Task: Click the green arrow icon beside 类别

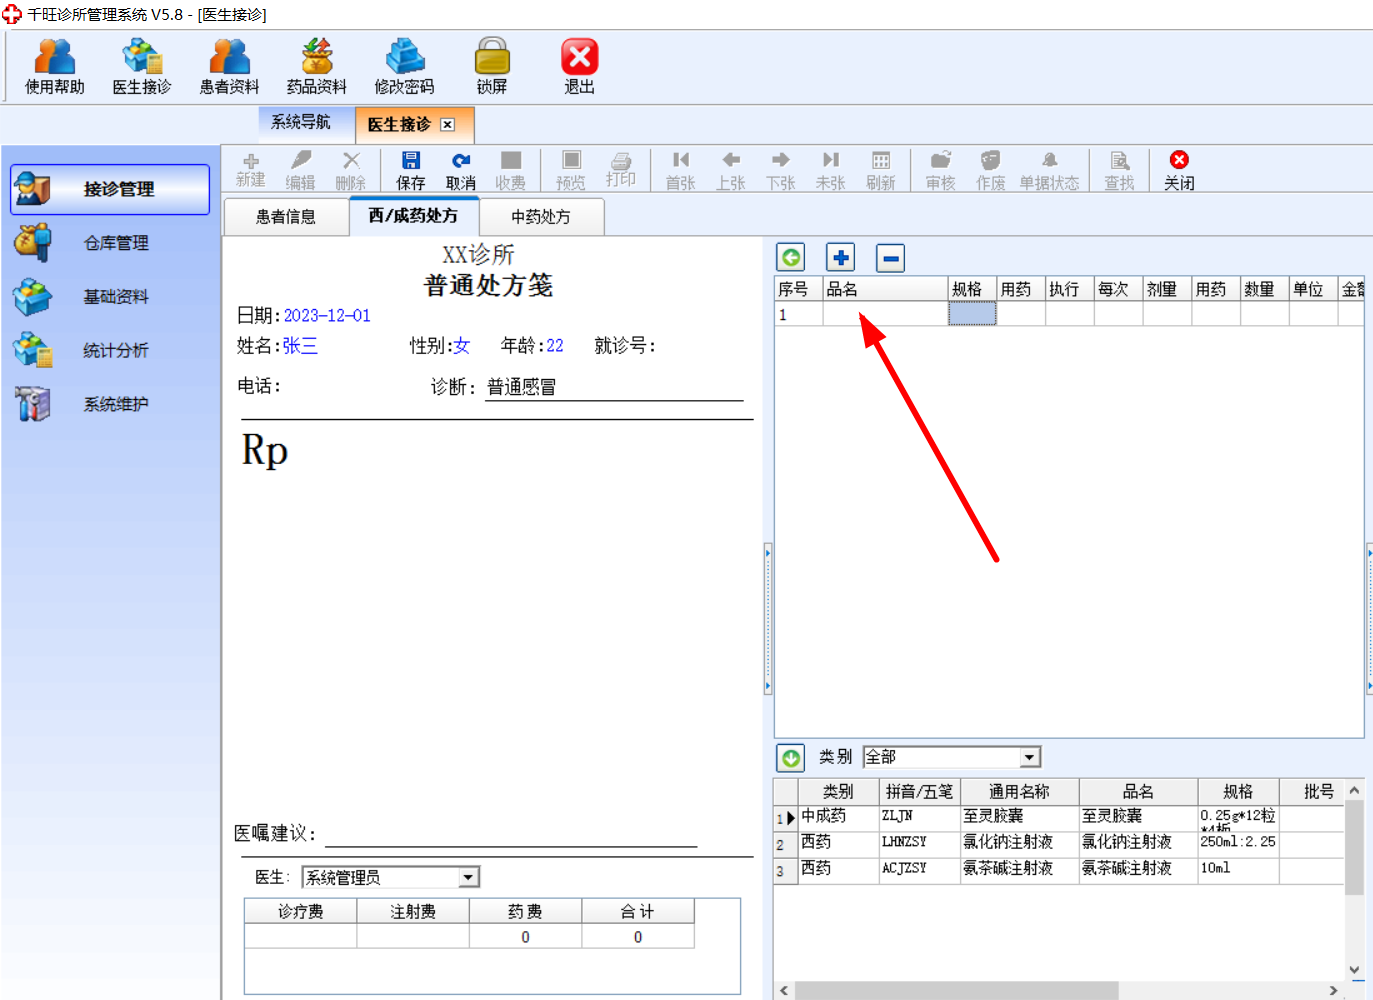Action: coord(791,758)
